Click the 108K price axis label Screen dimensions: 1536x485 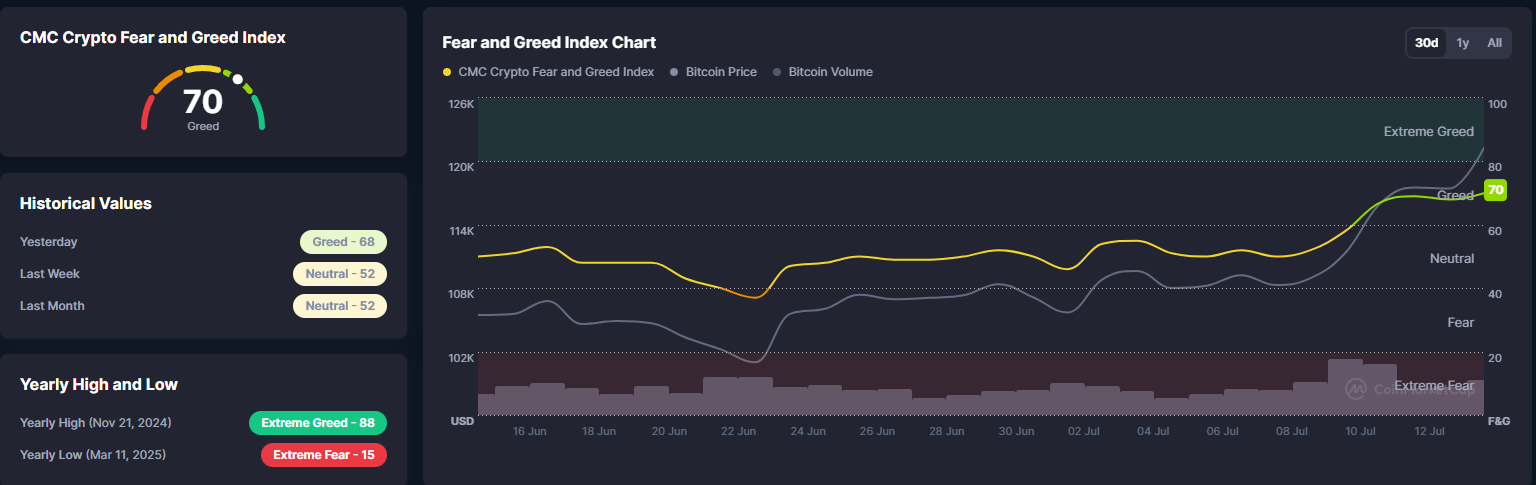(x=462, y=294)
